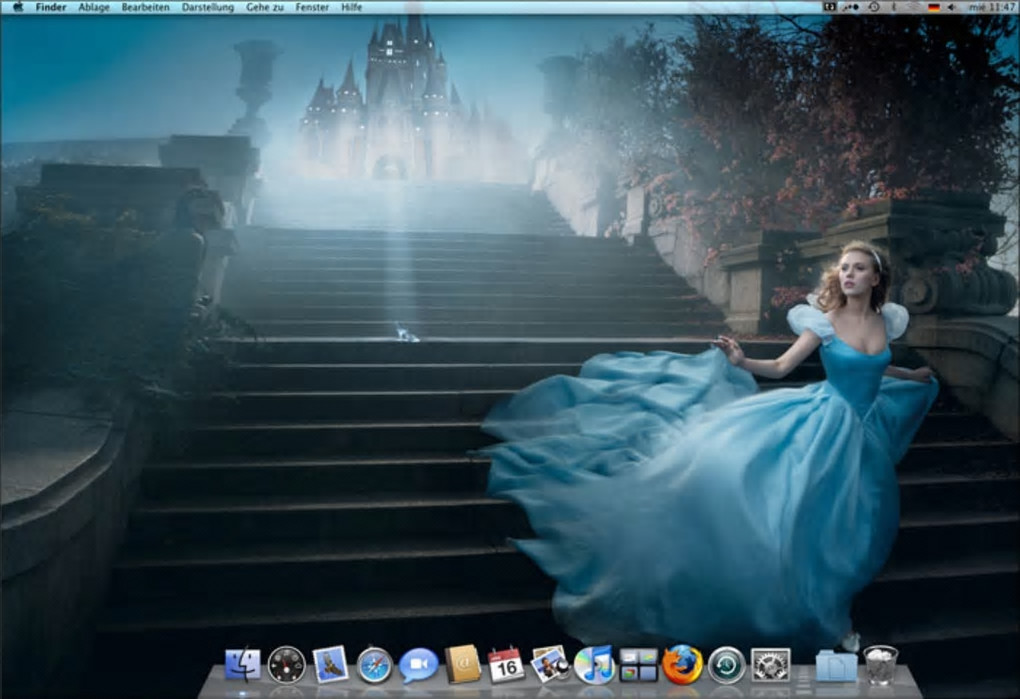This screenshot has height=699, width=1020.
Task: Launch Safari browser from the Dock
Action: (x=375, y=665)
